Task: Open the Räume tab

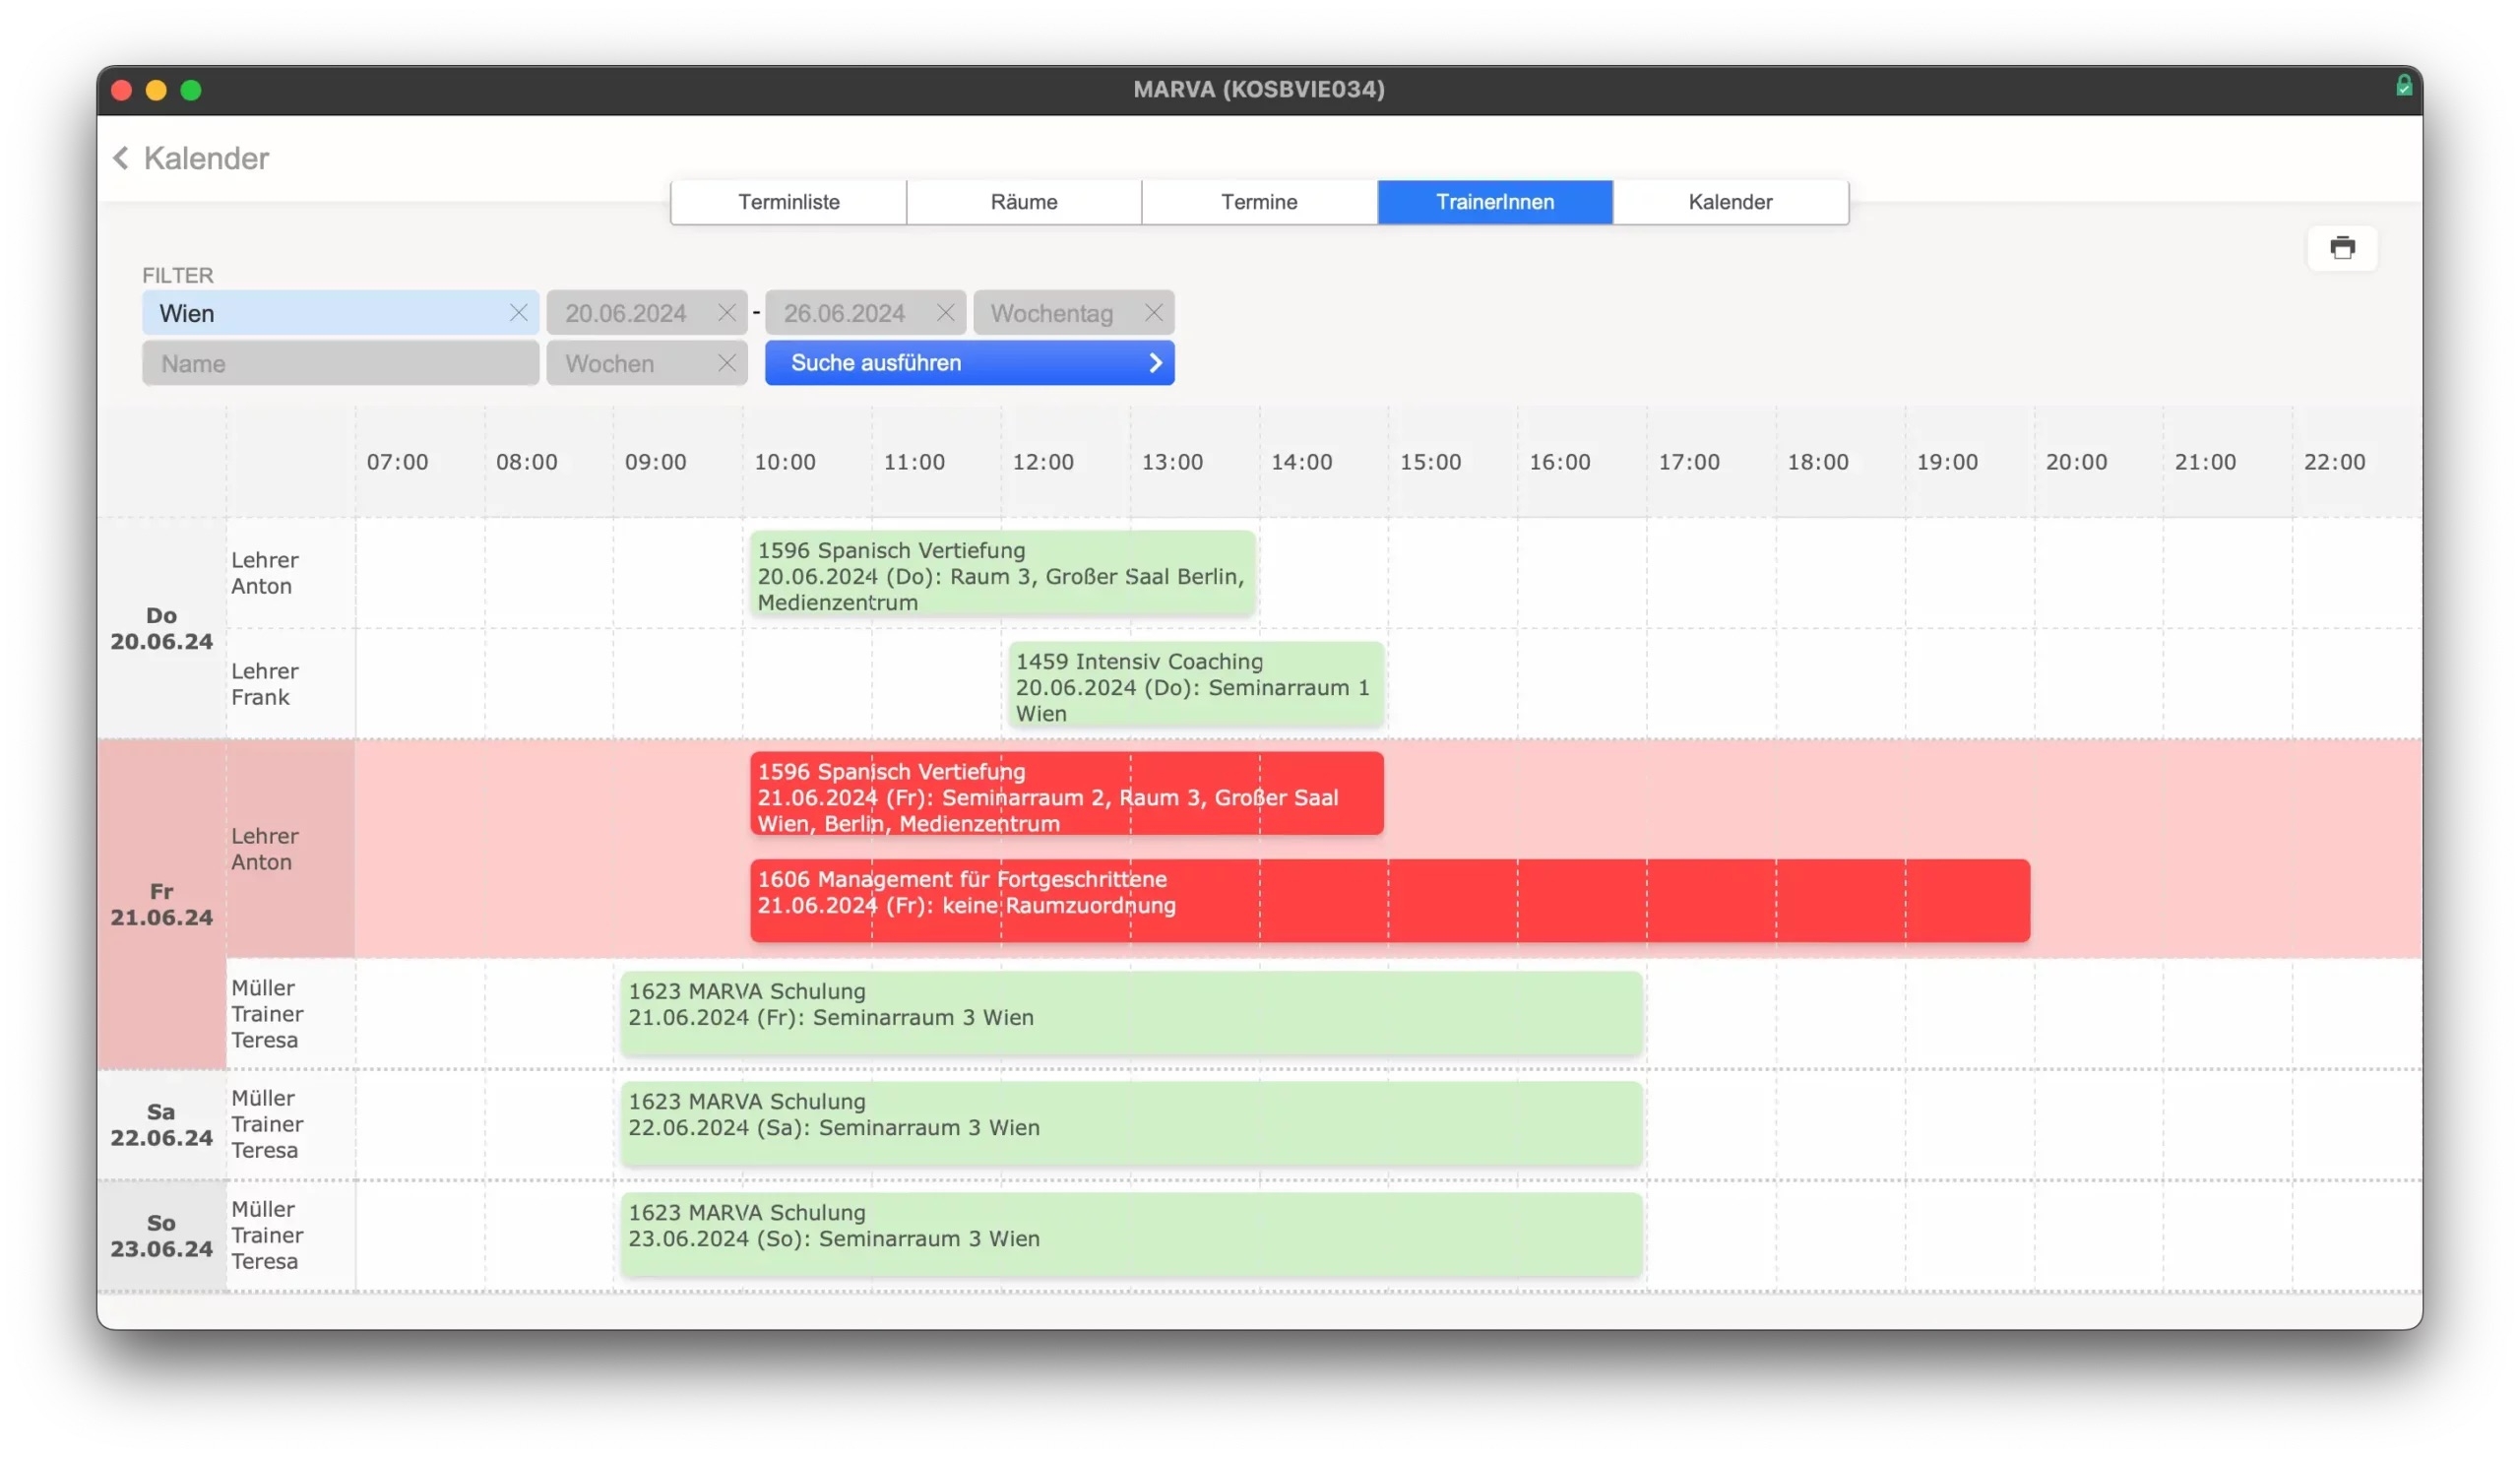Action: click(x=1023, y=202)
